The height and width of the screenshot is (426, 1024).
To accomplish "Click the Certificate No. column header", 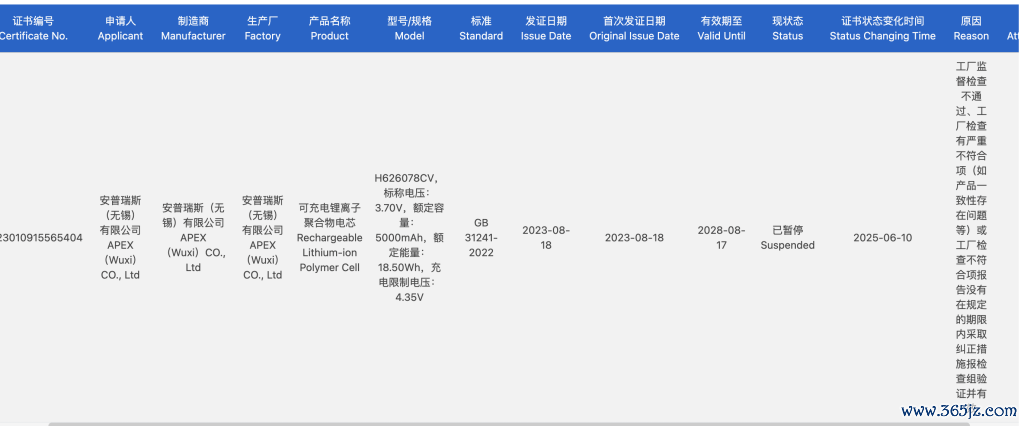I will [33, 29].
